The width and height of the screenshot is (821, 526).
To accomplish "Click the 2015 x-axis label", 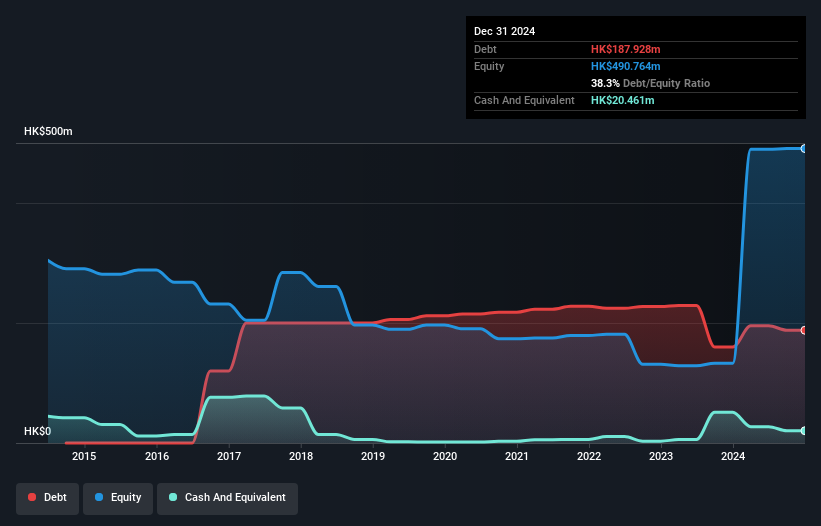I will [x=84, y=456].
